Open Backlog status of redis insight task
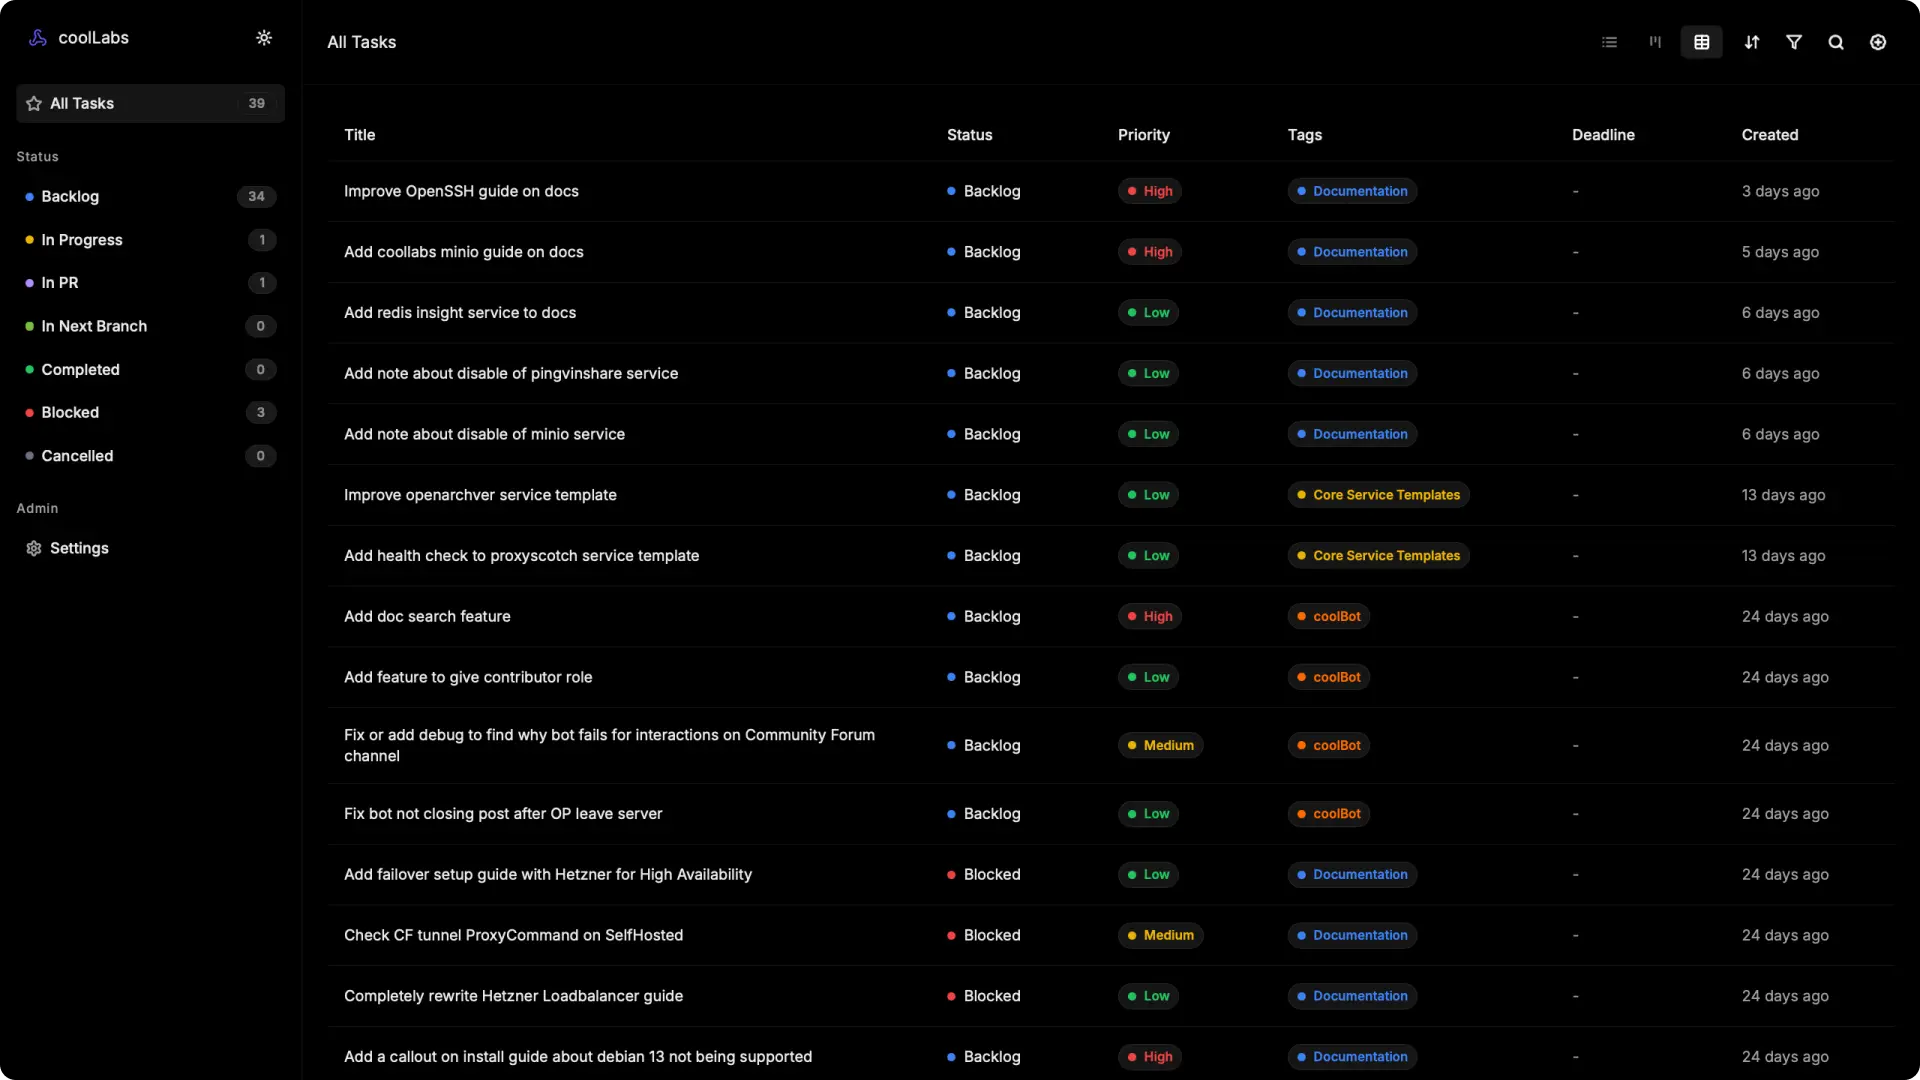Image resolution: width=1920 pixels, height=1080 pixels. [984, 313]
